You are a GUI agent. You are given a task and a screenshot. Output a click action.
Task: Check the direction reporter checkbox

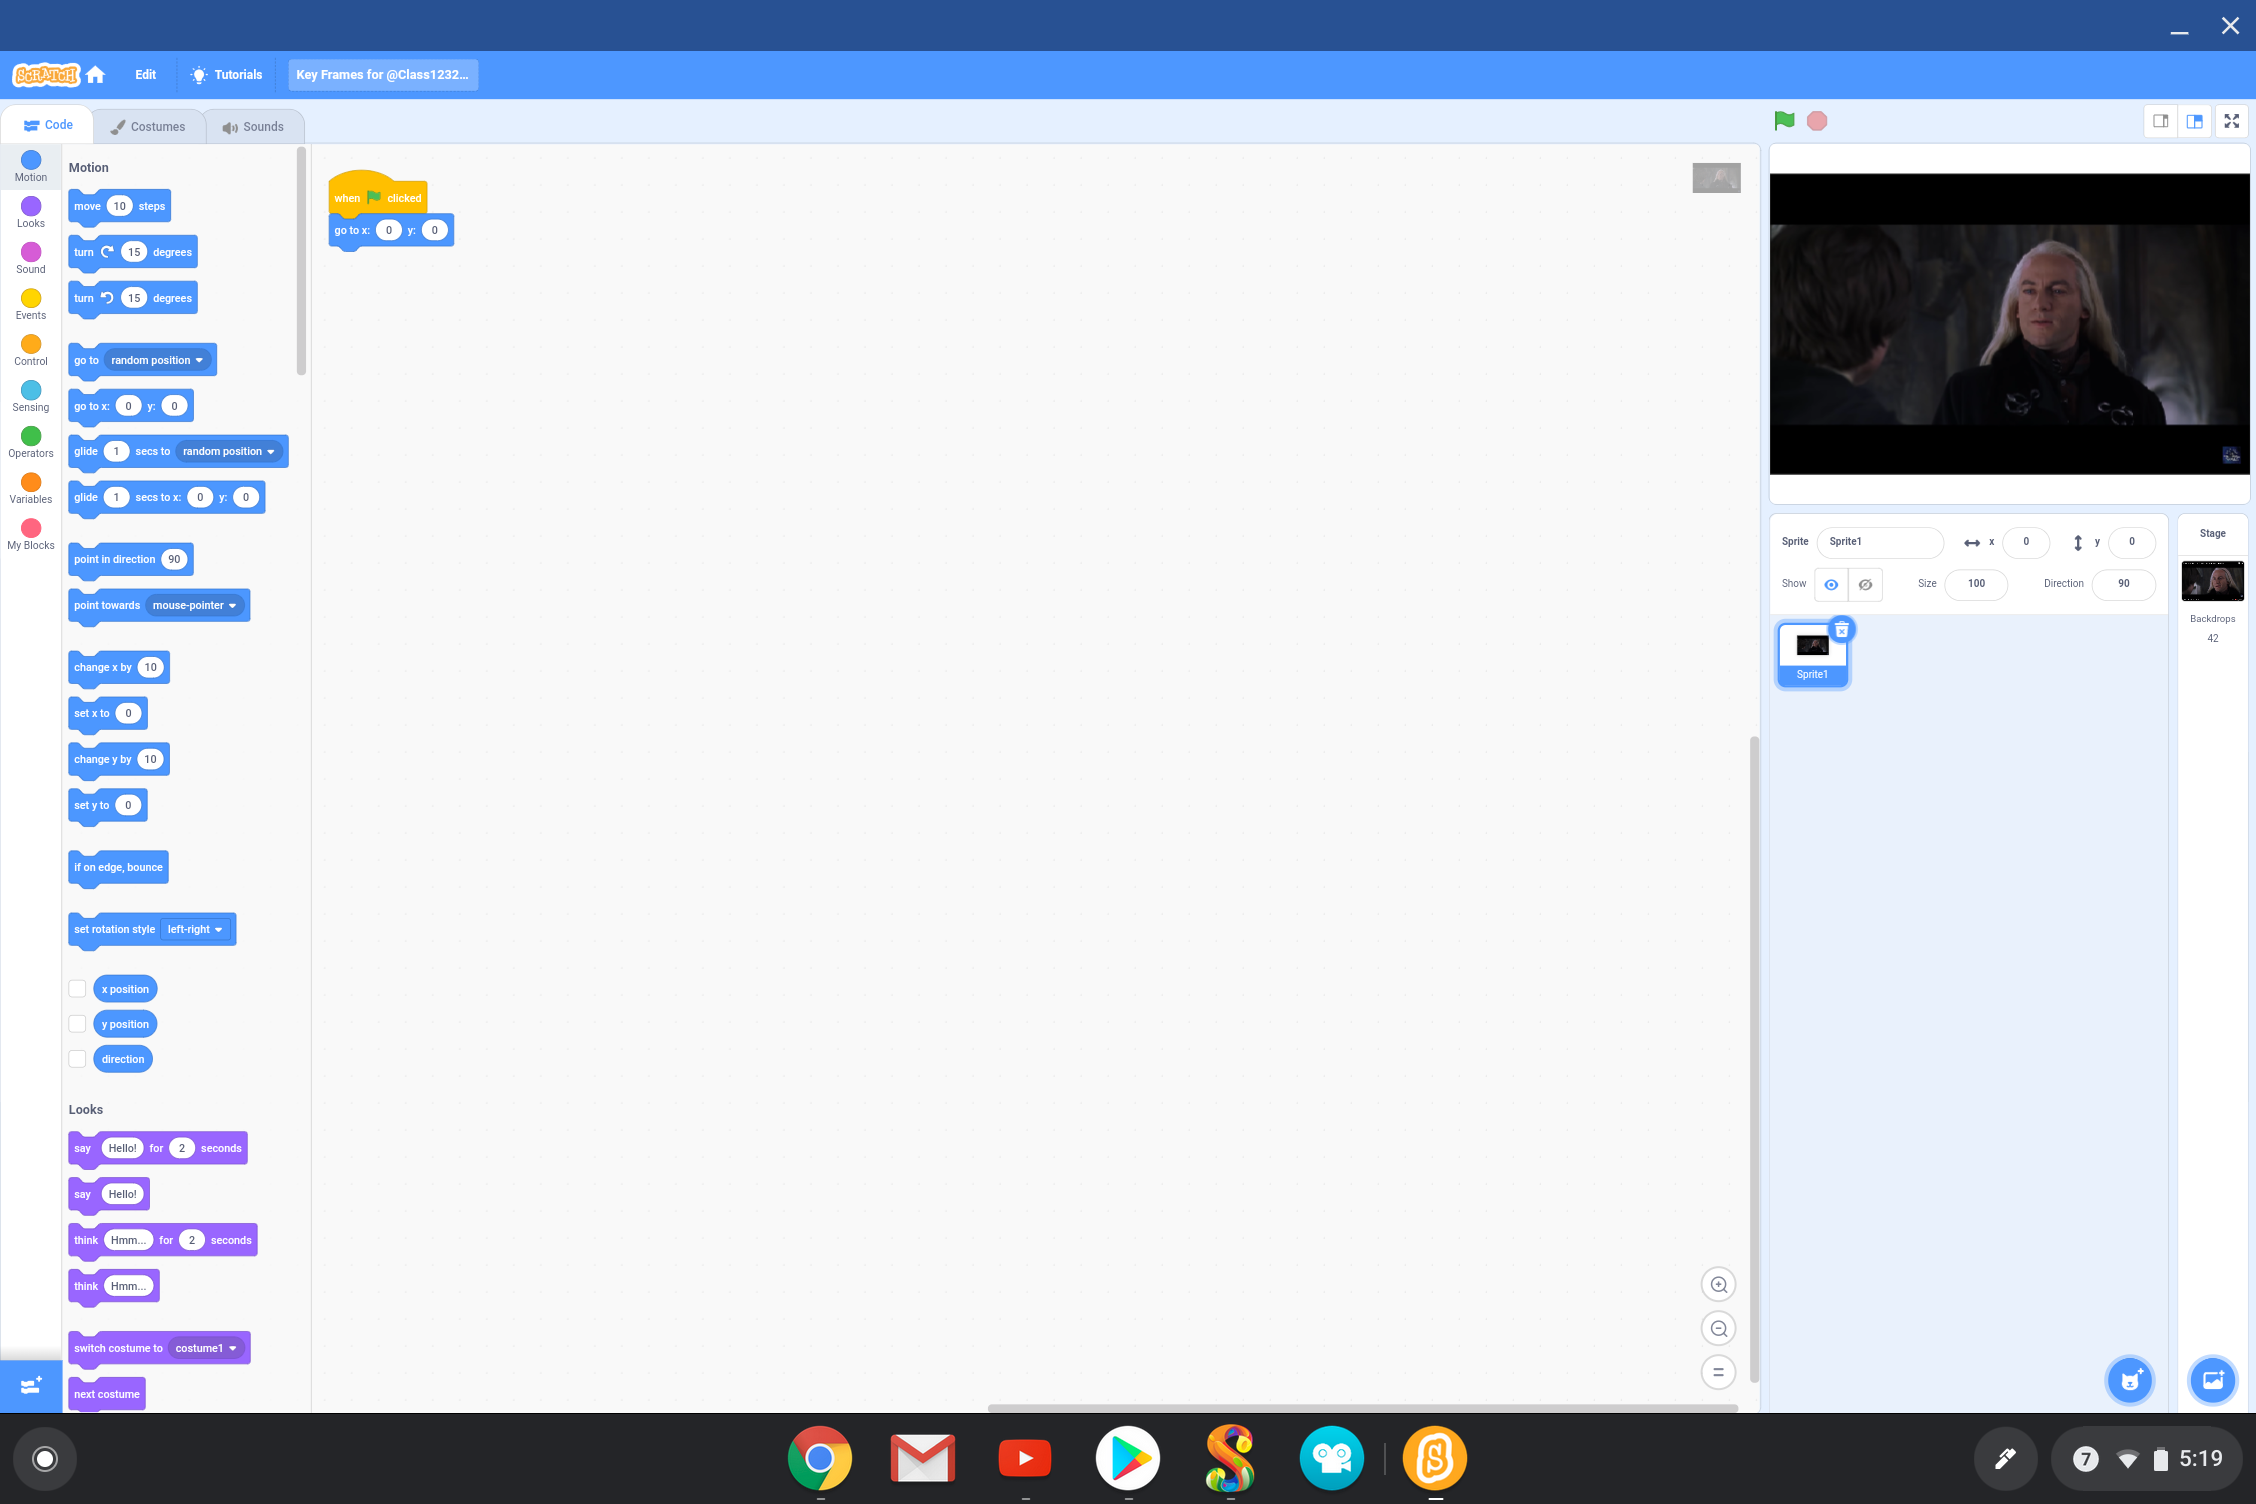(x=77, y=1058)
